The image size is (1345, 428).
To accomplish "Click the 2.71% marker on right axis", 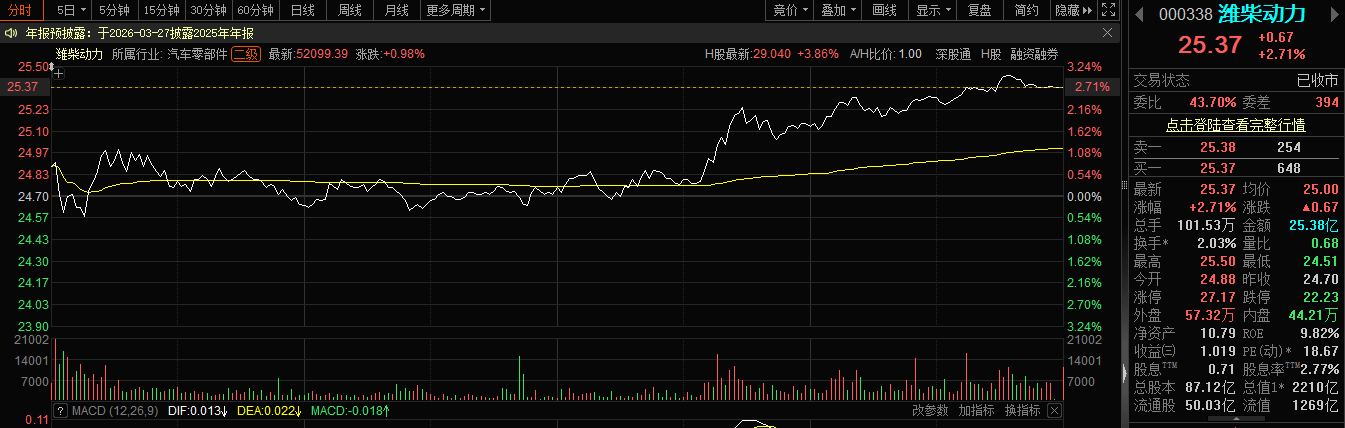I will (x=1092, y=87).
